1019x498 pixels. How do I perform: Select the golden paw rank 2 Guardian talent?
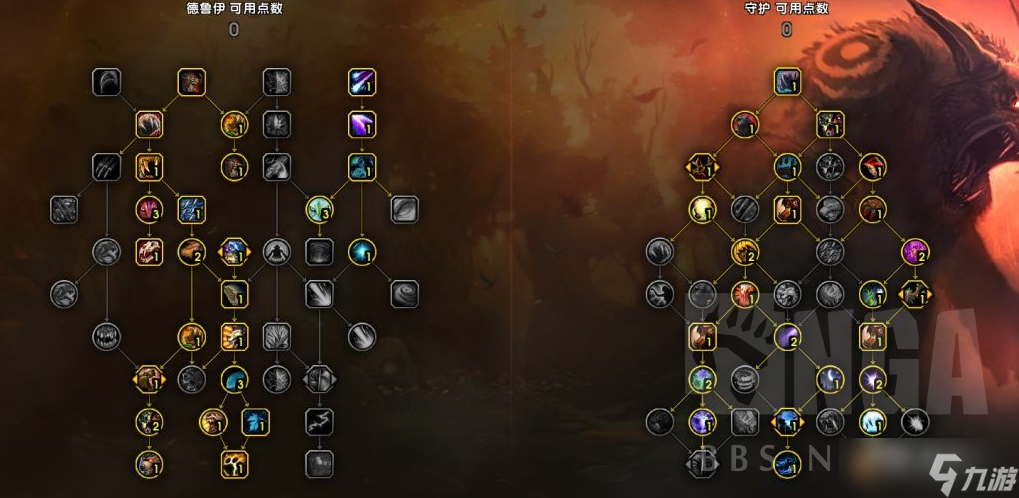coord(745,252)
